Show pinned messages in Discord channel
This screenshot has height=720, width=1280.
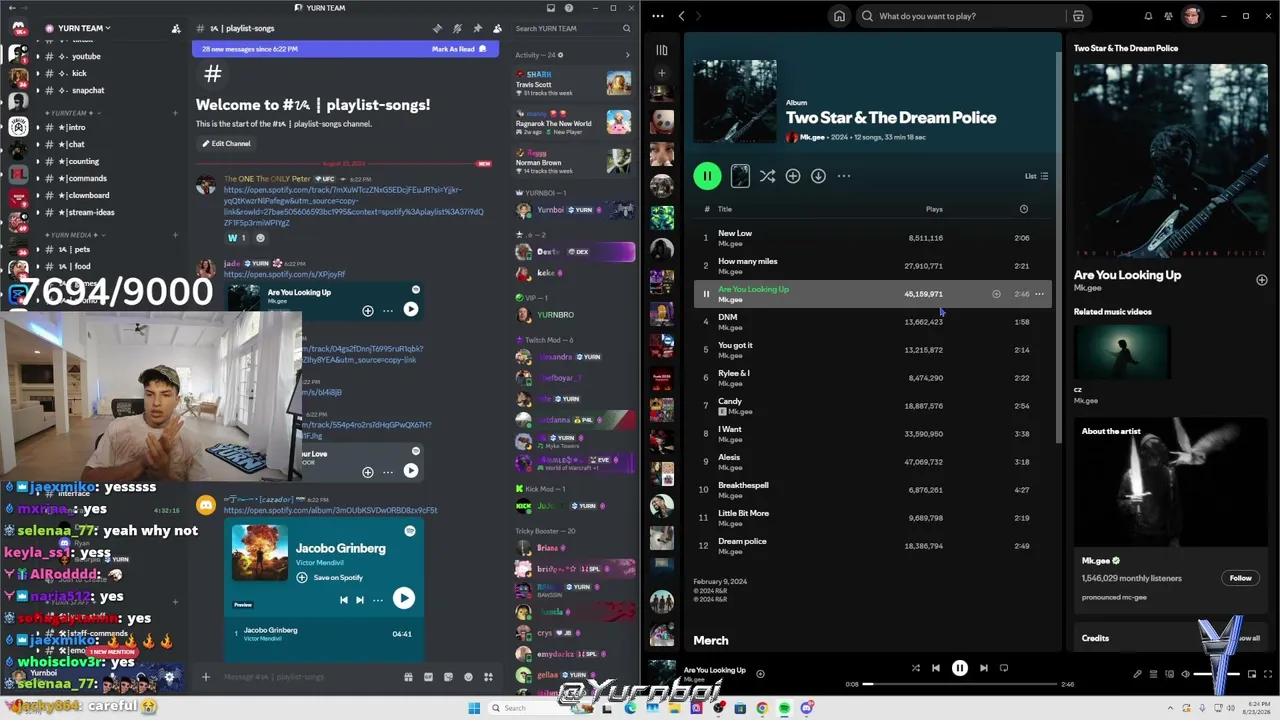click(x=477, y=28)
